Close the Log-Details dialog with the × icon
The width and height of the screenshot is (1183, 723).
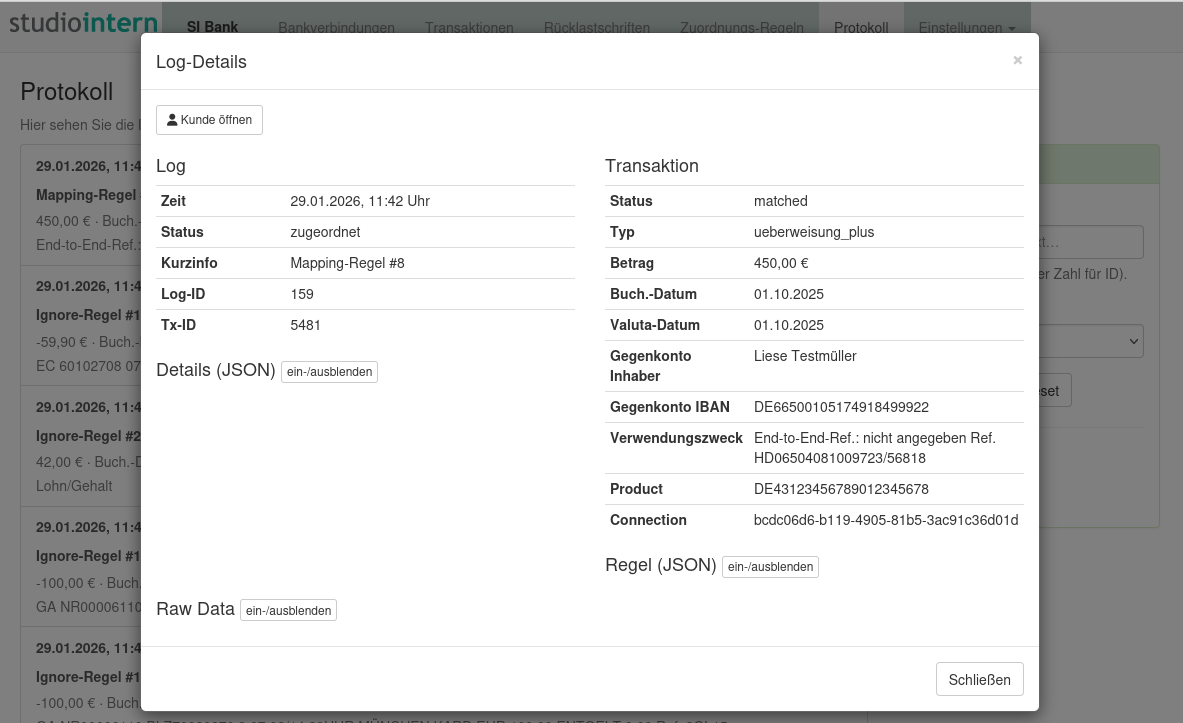pos(1017,61)
